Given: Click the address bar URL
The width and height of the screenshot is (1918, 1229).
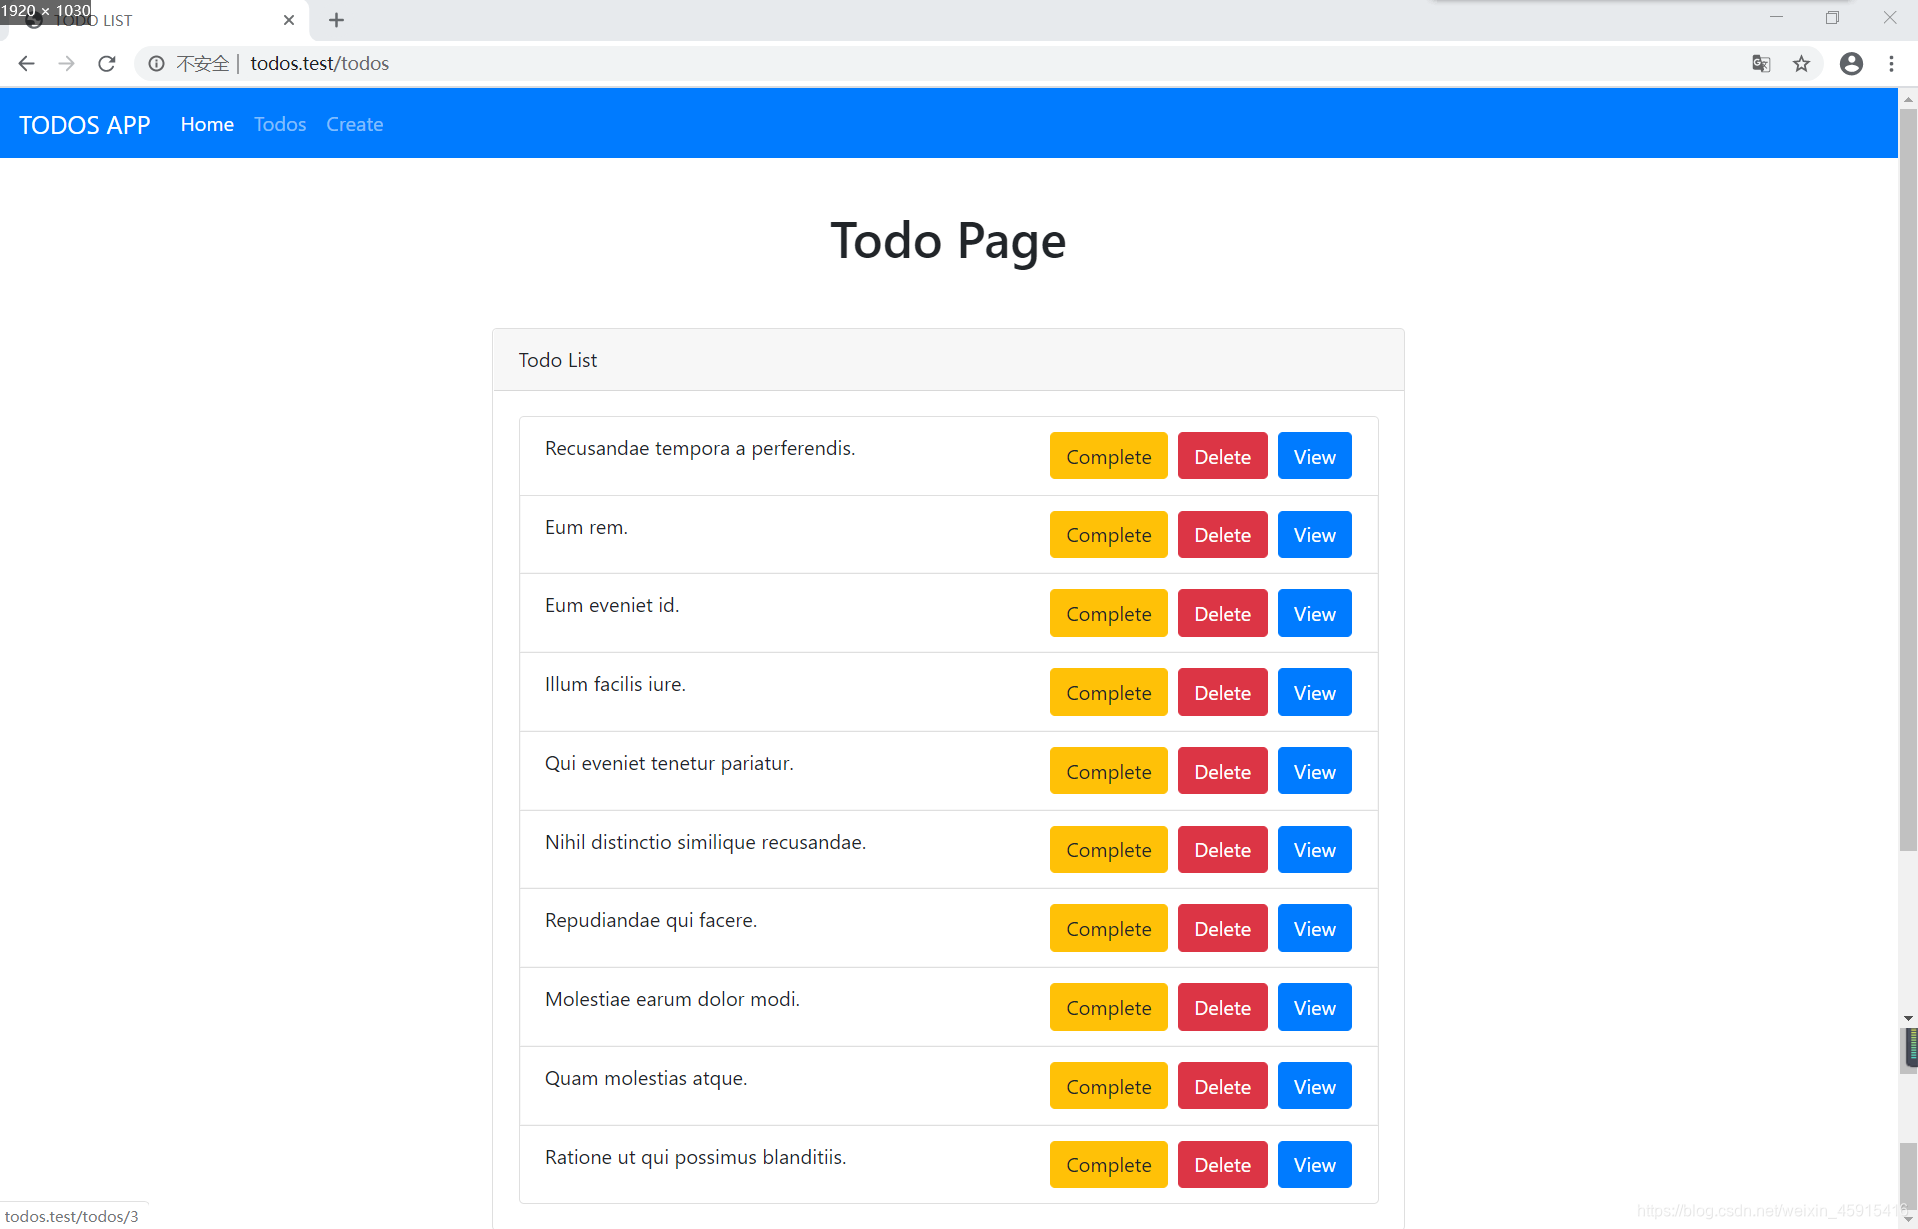Looking at the screenshot, I should [319, 63].
